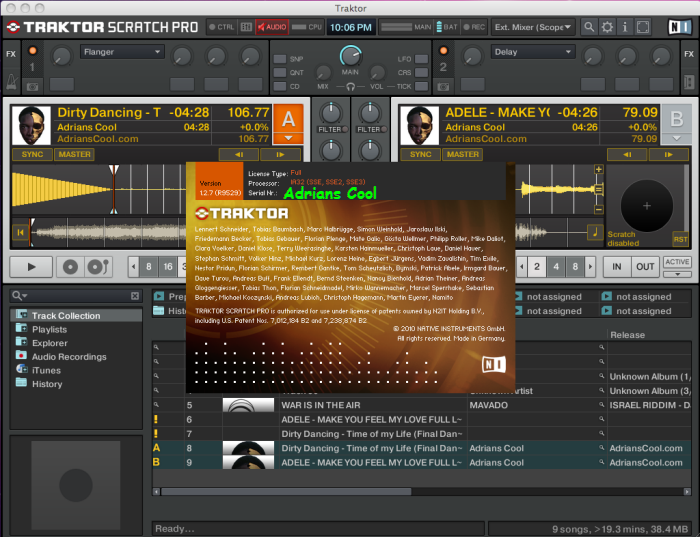
Task: Expand deck B letter dropdown arrow
Action: 676,138
